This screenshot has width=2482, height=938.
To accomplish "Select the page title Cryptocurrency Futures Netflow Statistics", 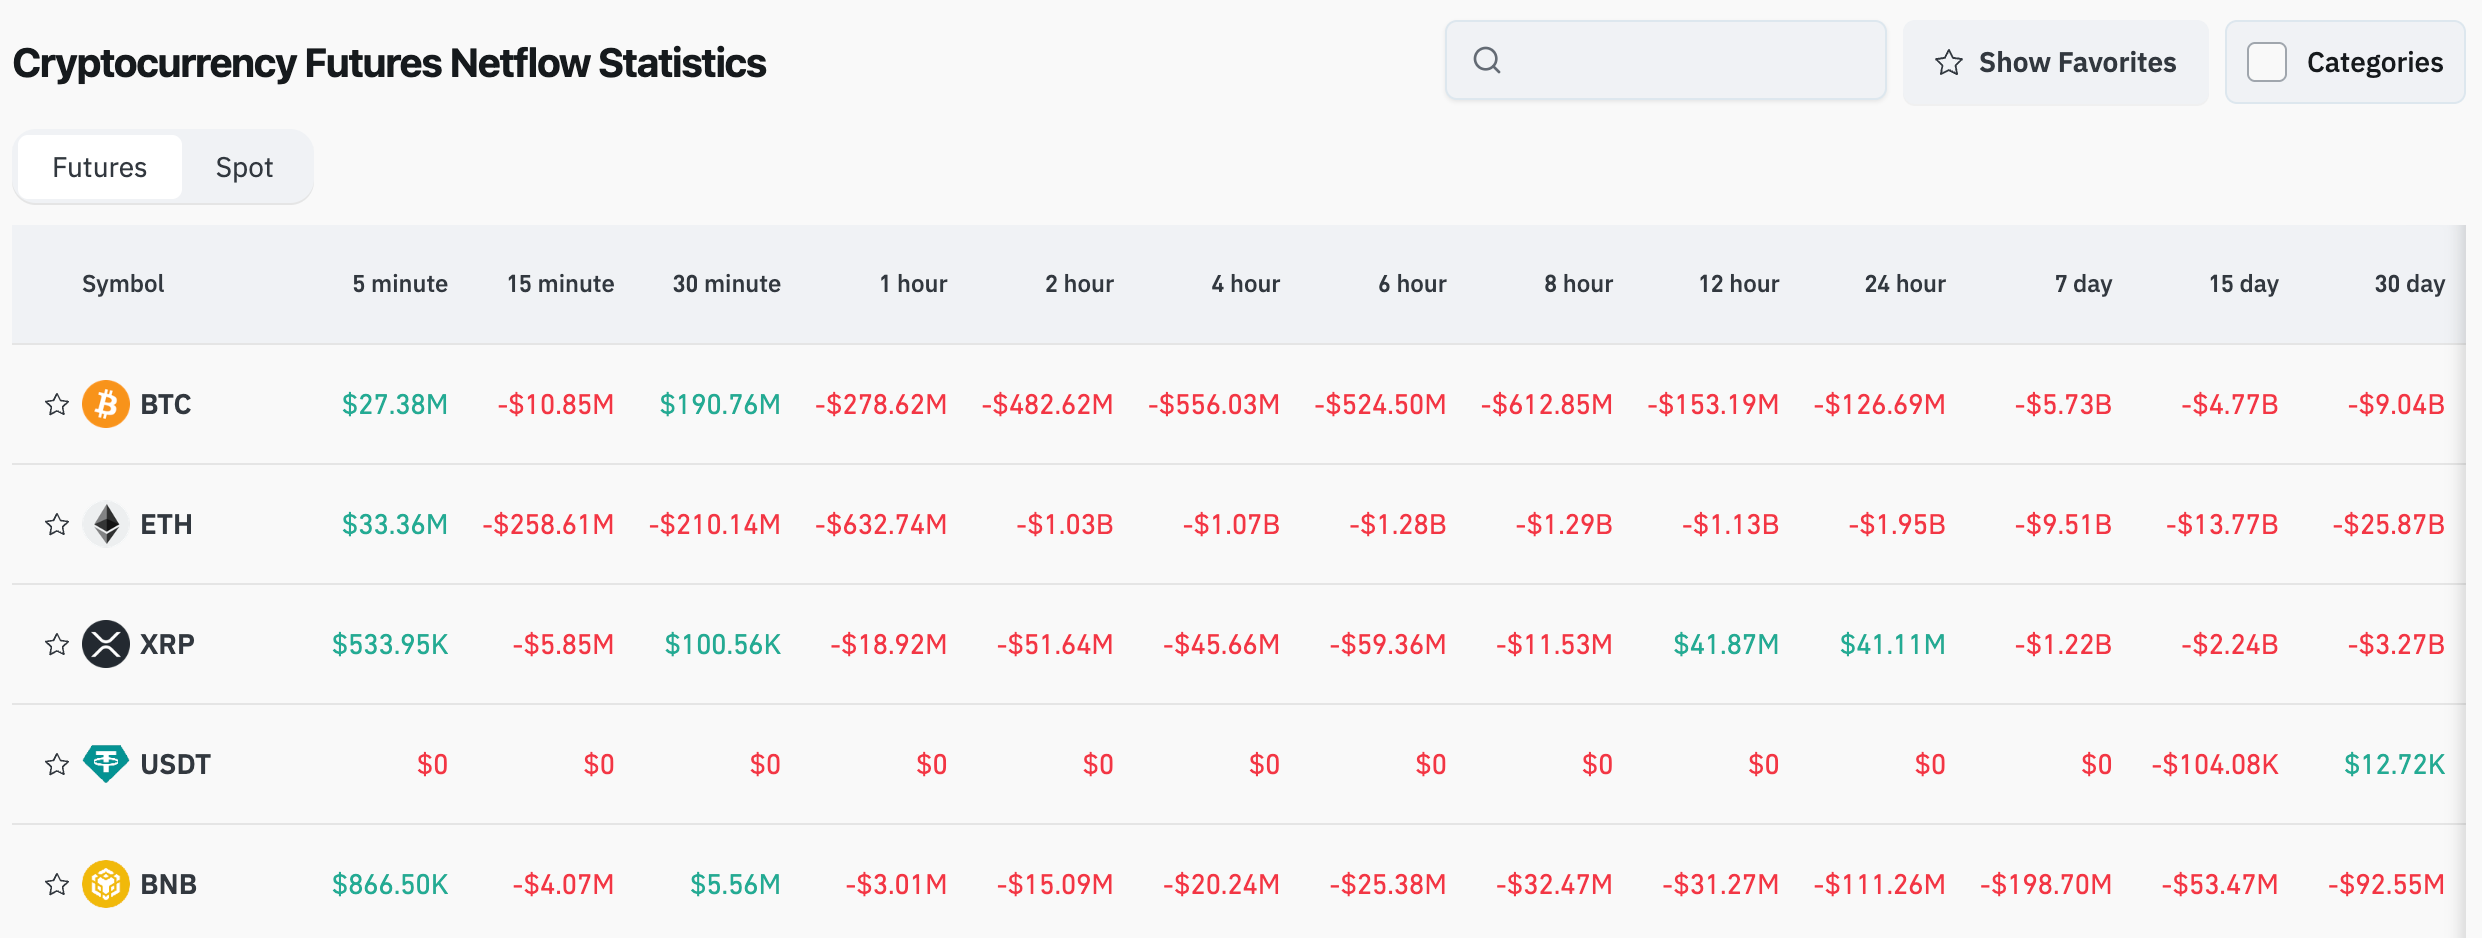I will coord(389,63).
